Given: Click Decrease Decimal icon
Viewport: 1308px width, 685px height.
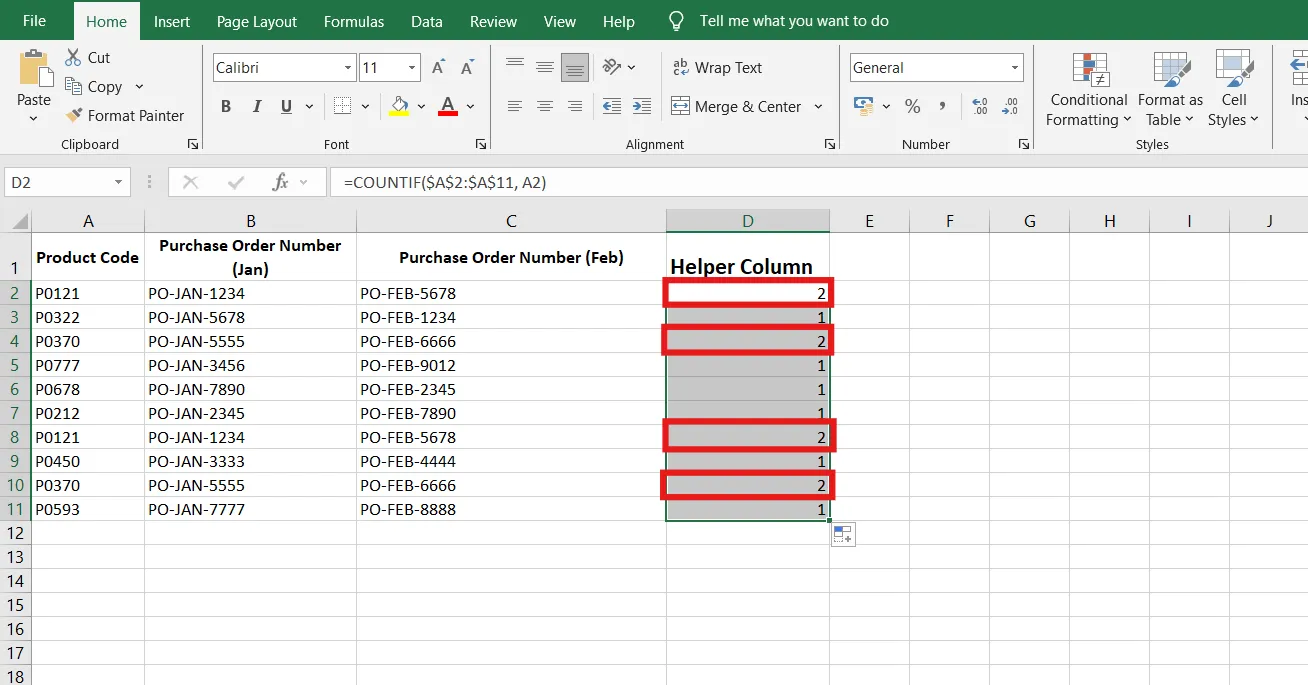Looking at the screenshot, I should pos(1010,106).
